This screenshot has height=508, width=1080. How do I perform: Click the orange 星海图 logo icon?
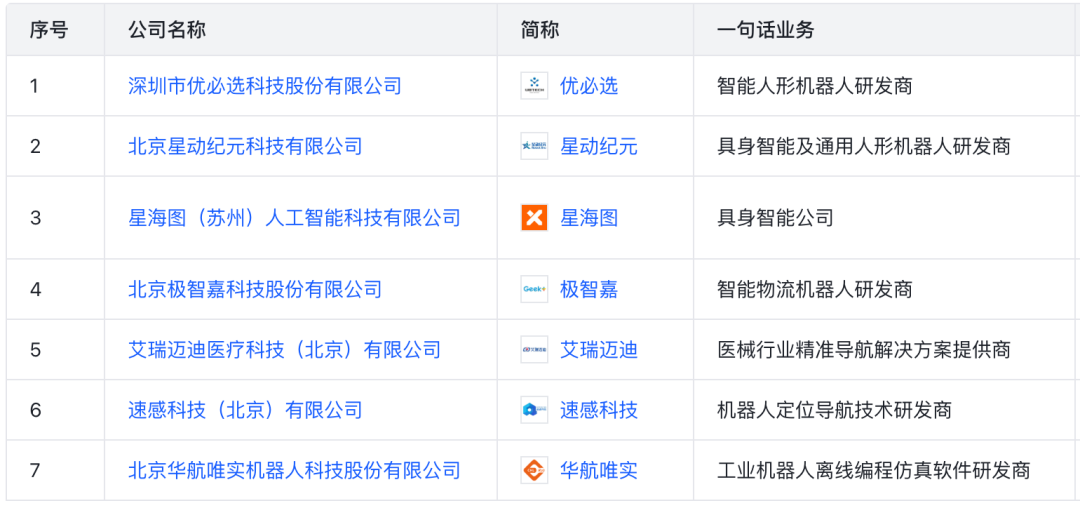pyautogui.click(x=534, y=218)
